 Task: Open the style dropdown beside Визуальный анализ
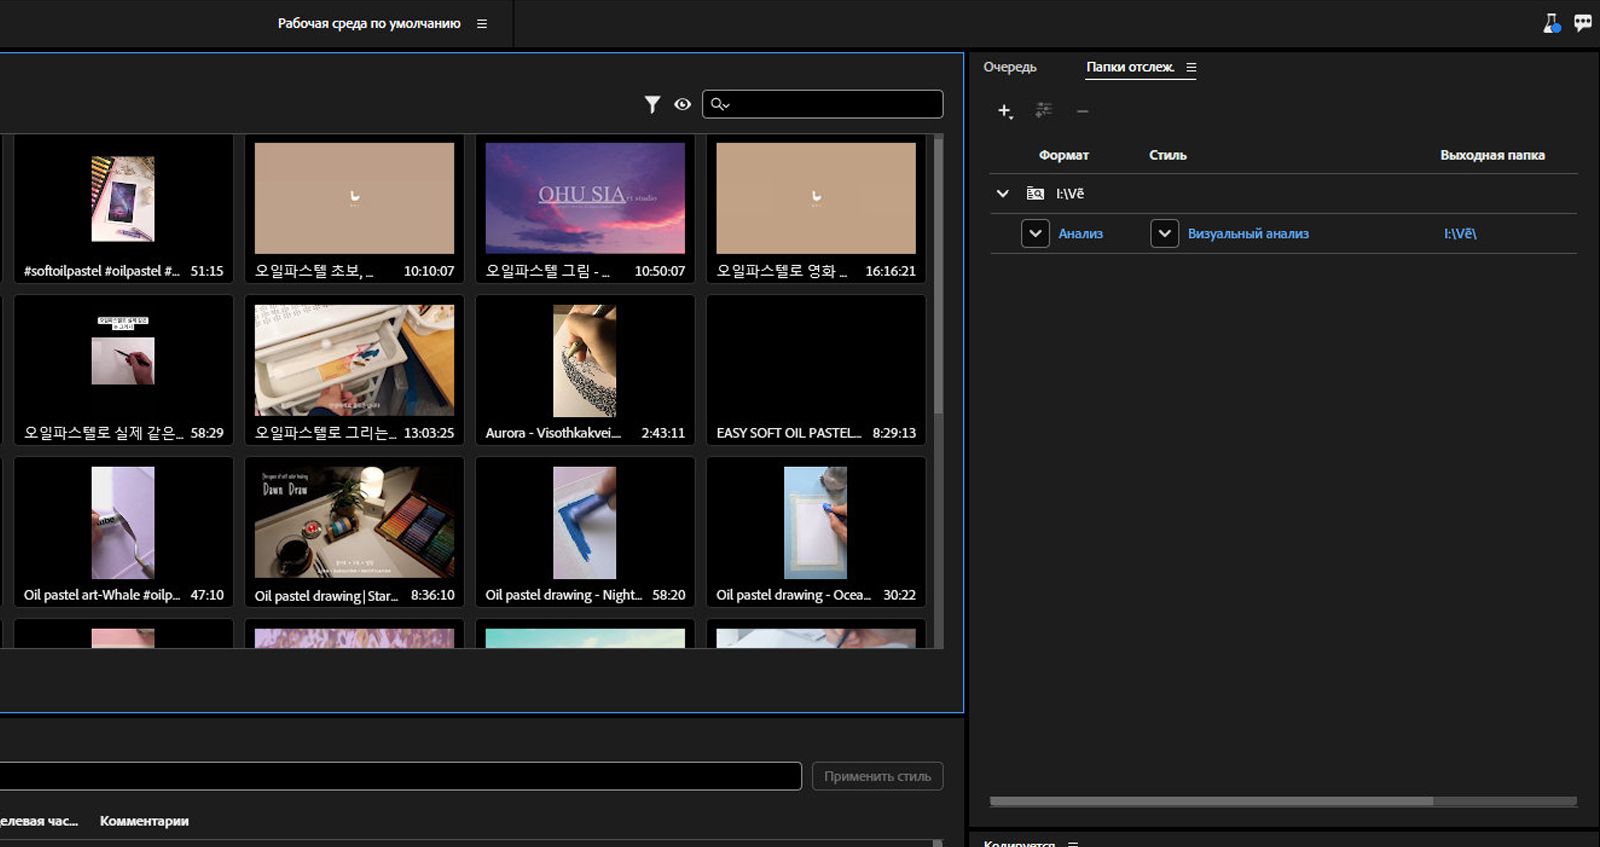pos(1164,233)
